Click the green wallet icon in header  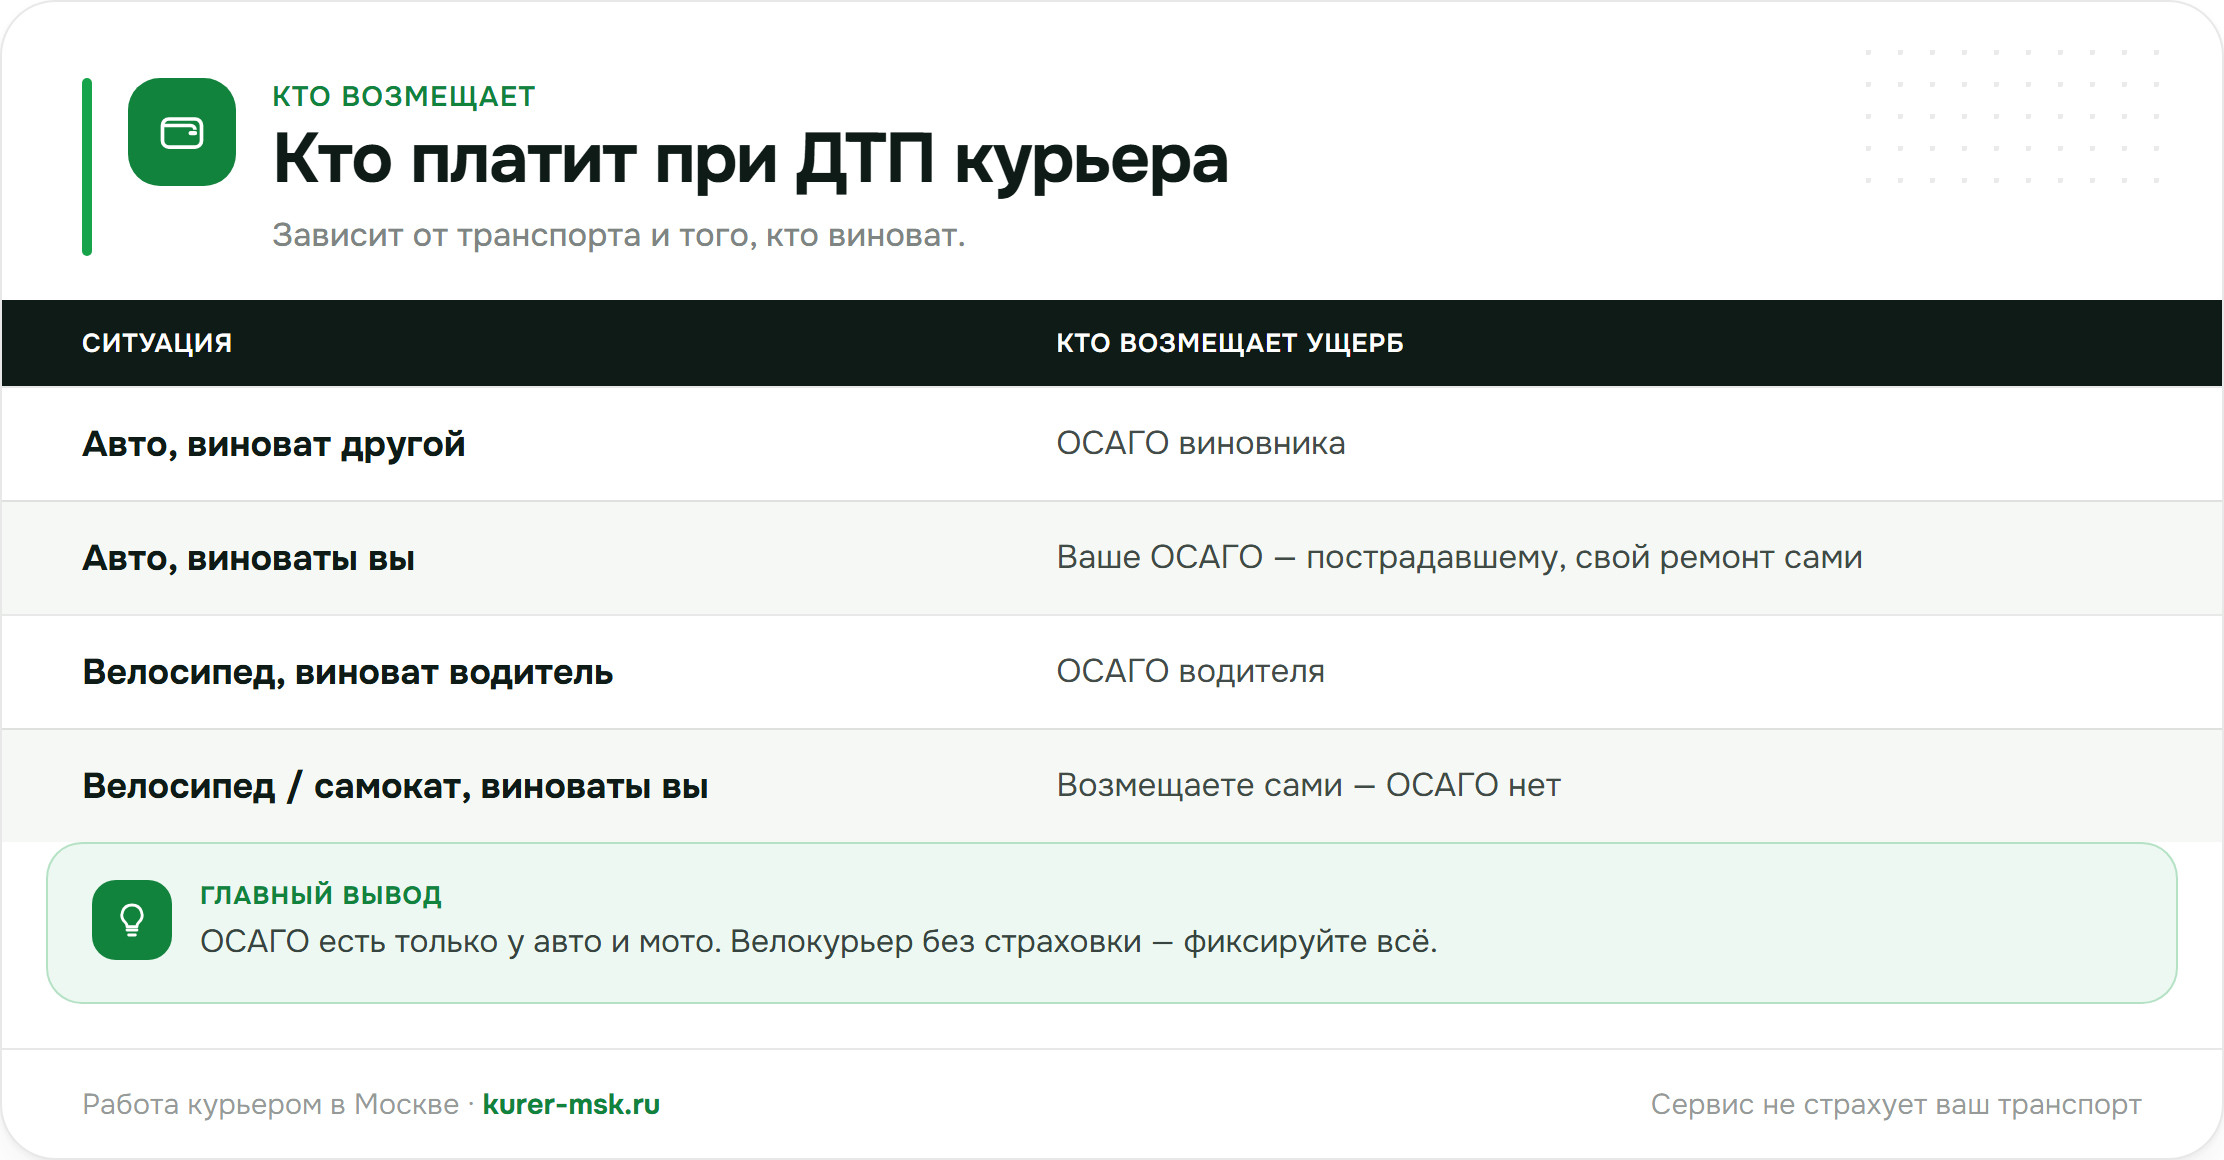pos(182,132)
